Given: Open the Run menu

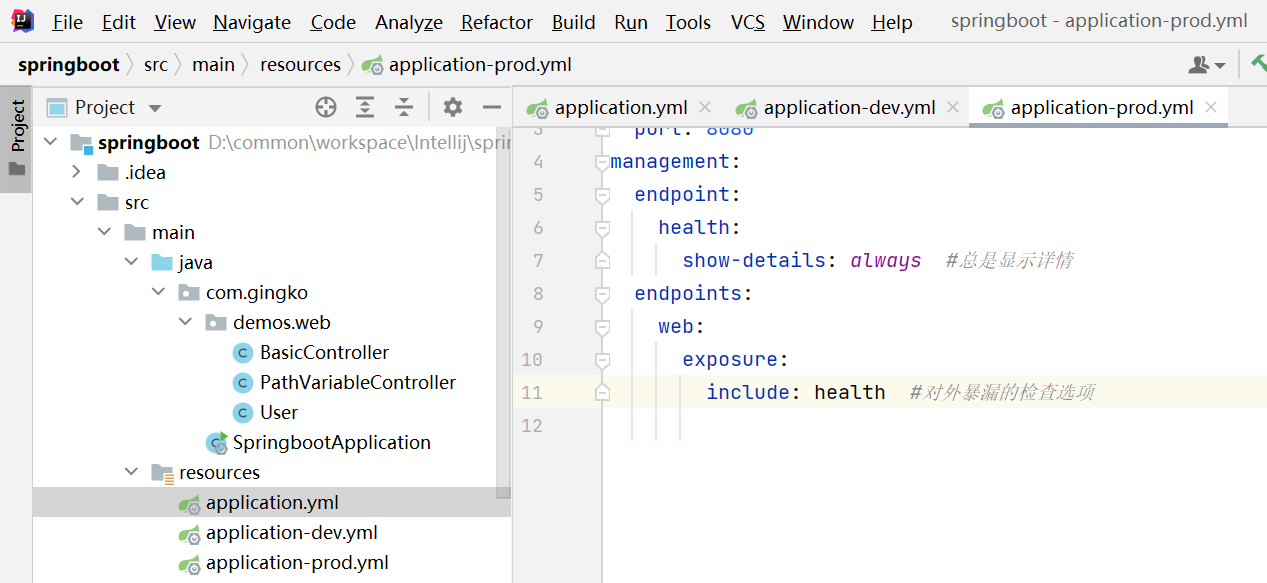Looking at the screenshot, I should pos(631,22).
